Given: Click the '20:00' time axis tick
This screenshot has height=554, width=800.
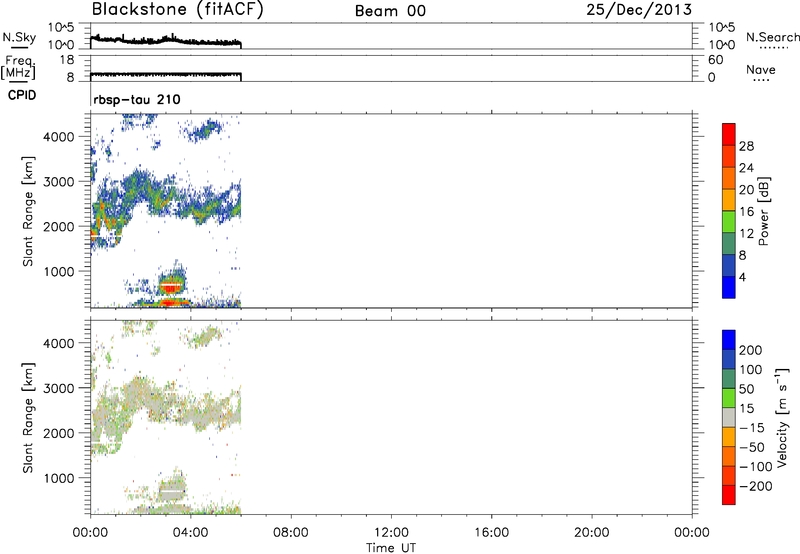Looking at the screenshot, I should pos(591,533).
